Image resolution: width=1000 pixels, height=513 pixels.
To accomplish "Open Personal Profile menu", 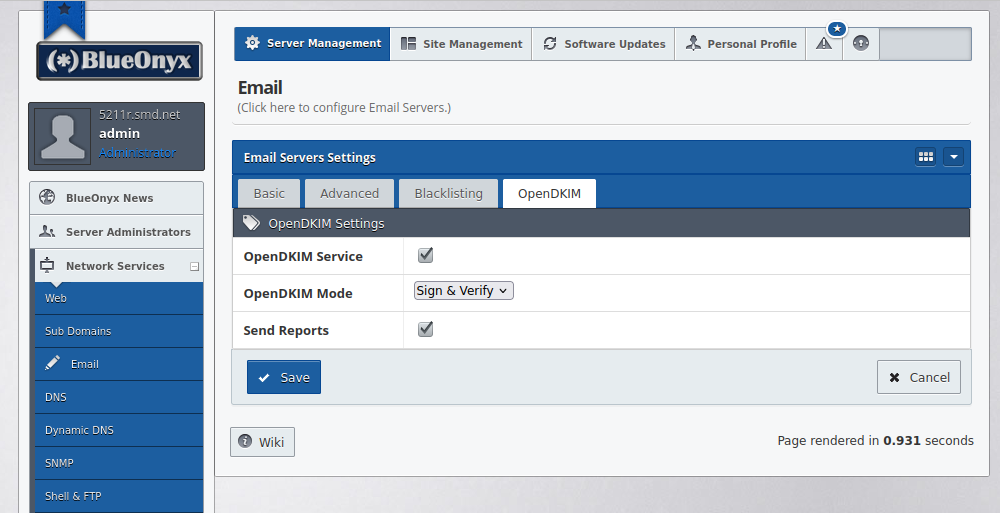I will click(740, 44).
